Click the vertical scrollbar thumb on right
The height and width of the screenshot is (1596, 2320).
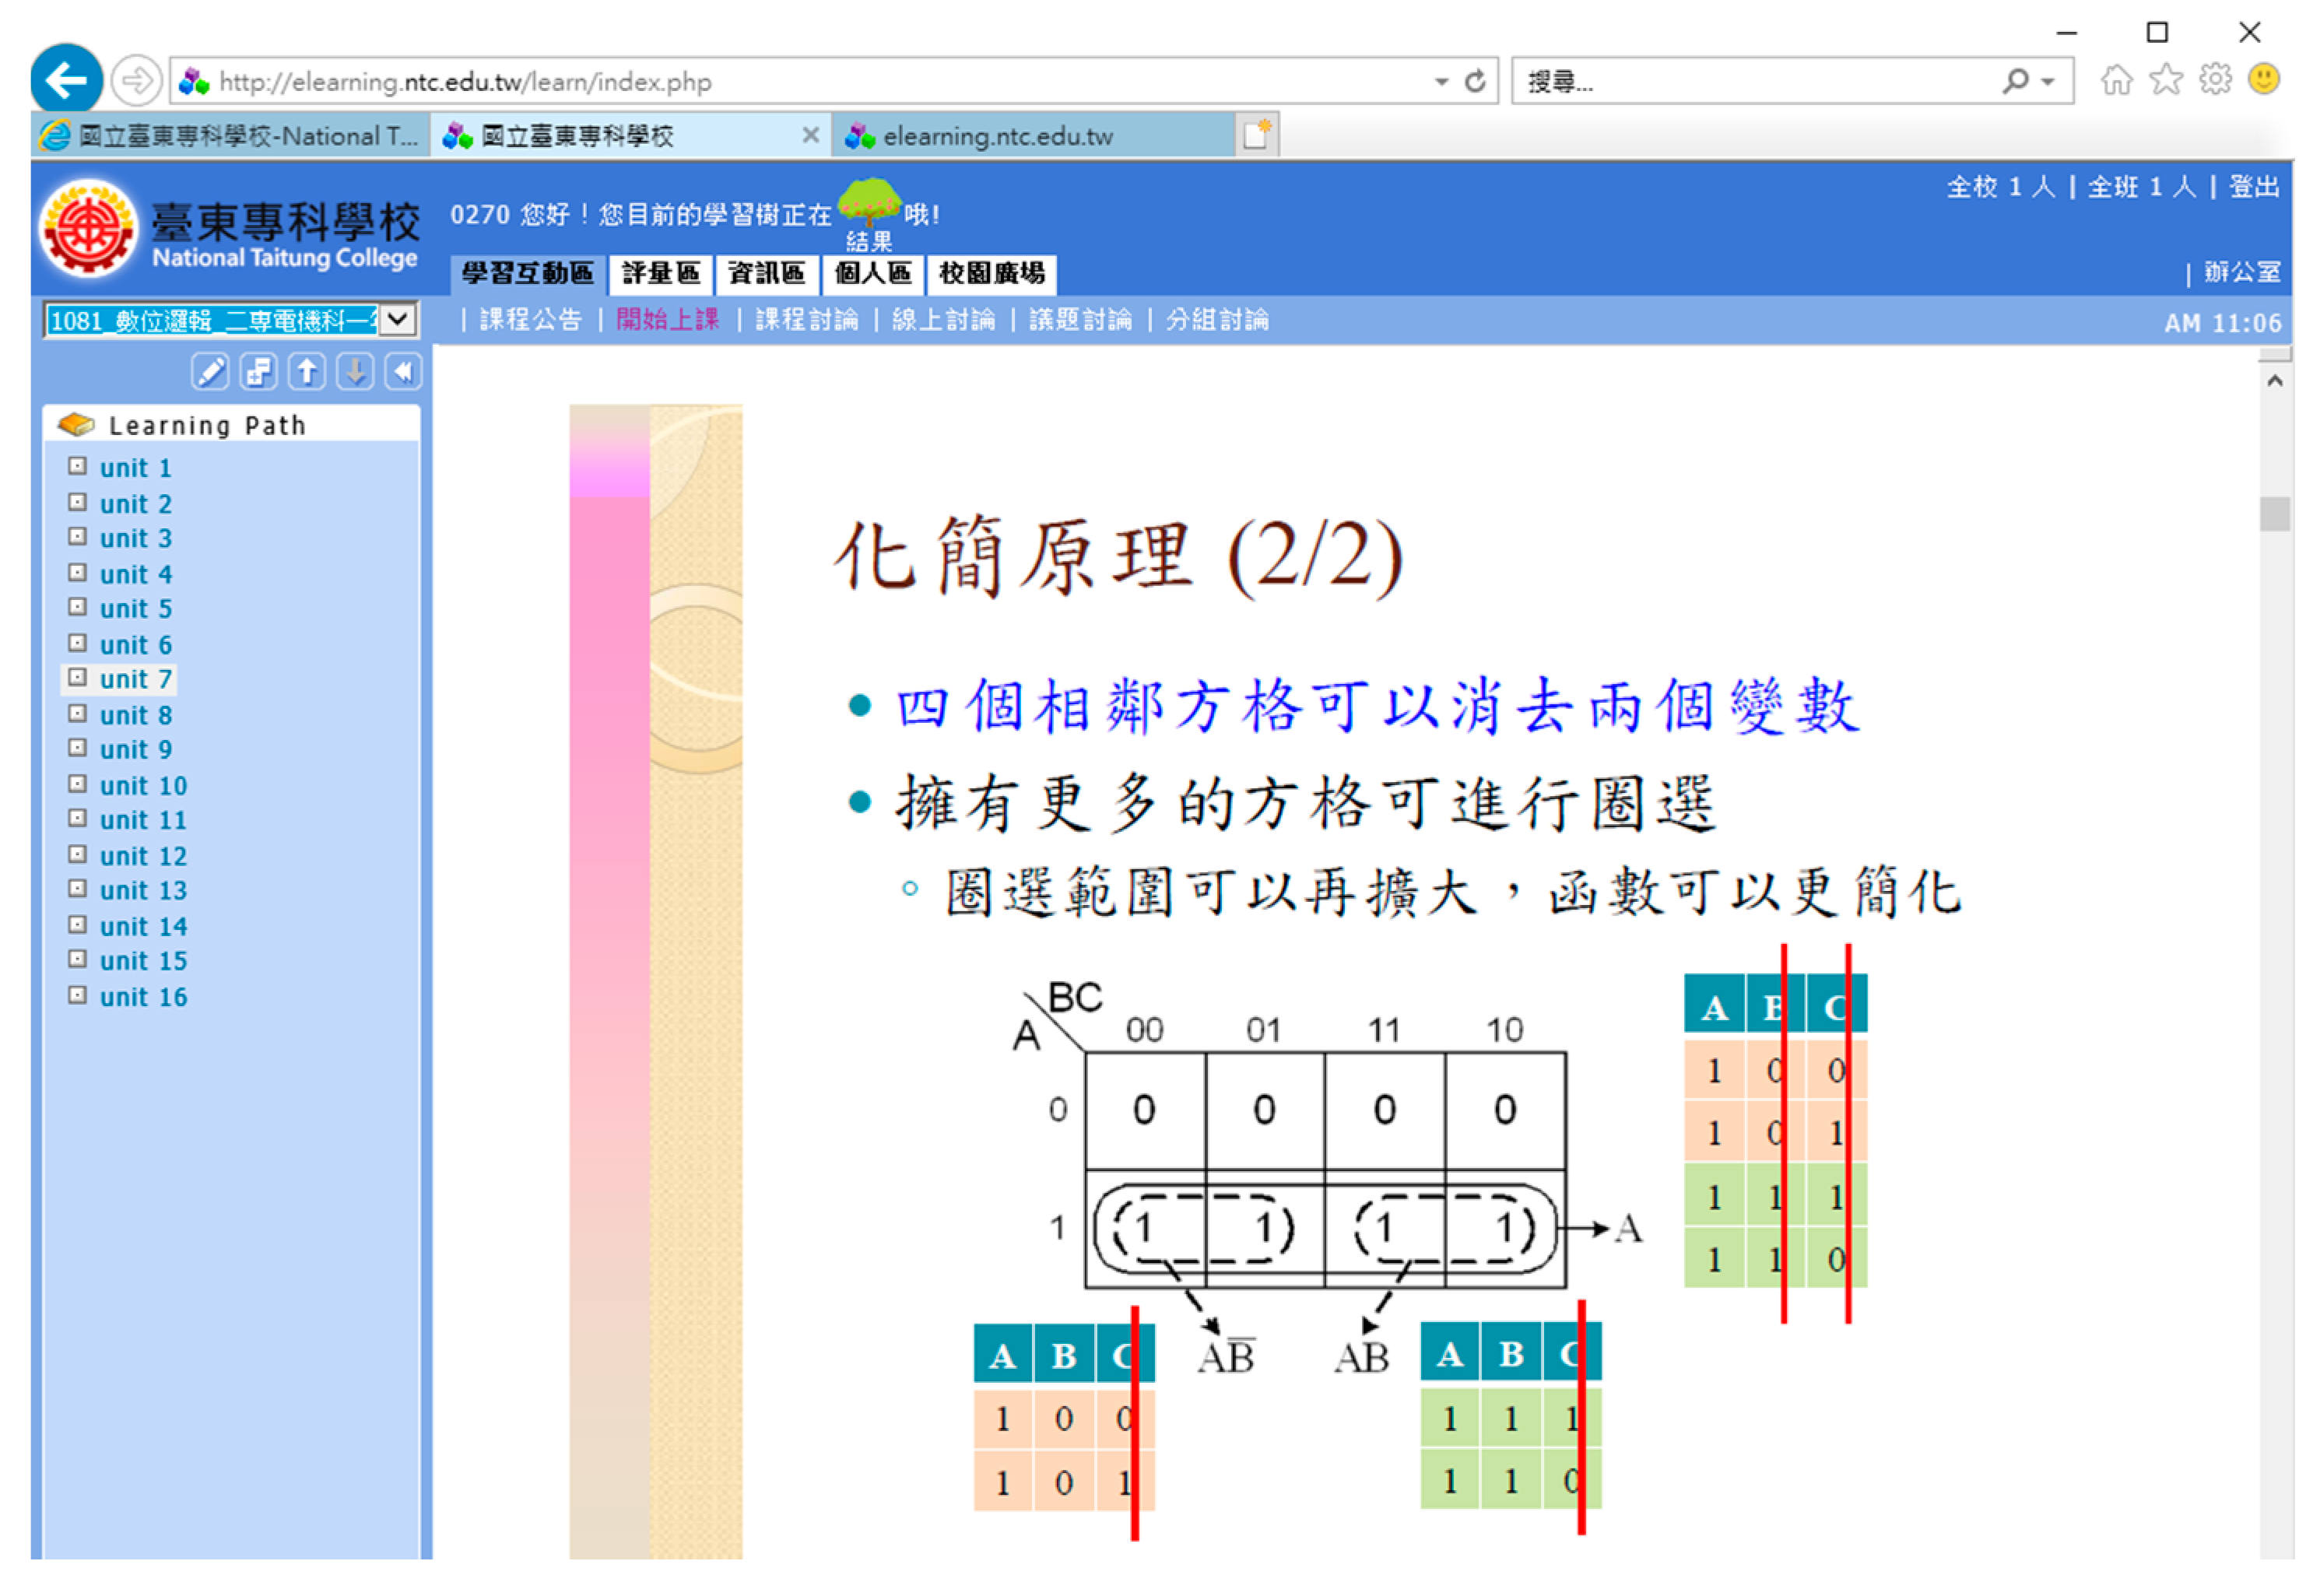click(x=2275, y=515)
